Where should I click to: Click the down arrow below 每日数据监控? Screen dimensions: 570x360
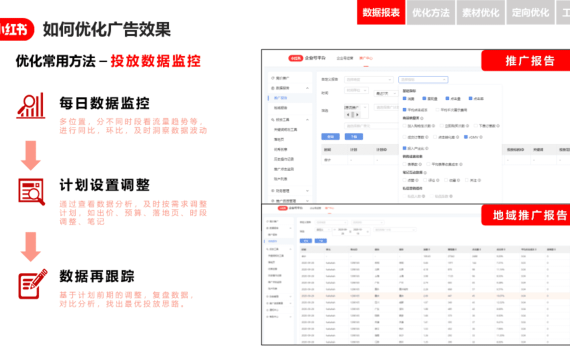point(31,155)
